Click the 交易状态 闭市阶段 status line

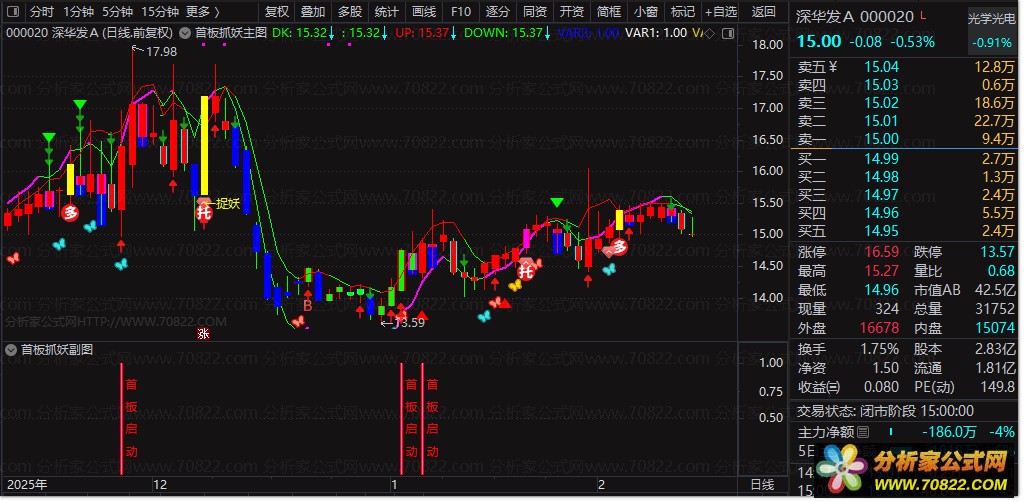click(x=885, y=411)
